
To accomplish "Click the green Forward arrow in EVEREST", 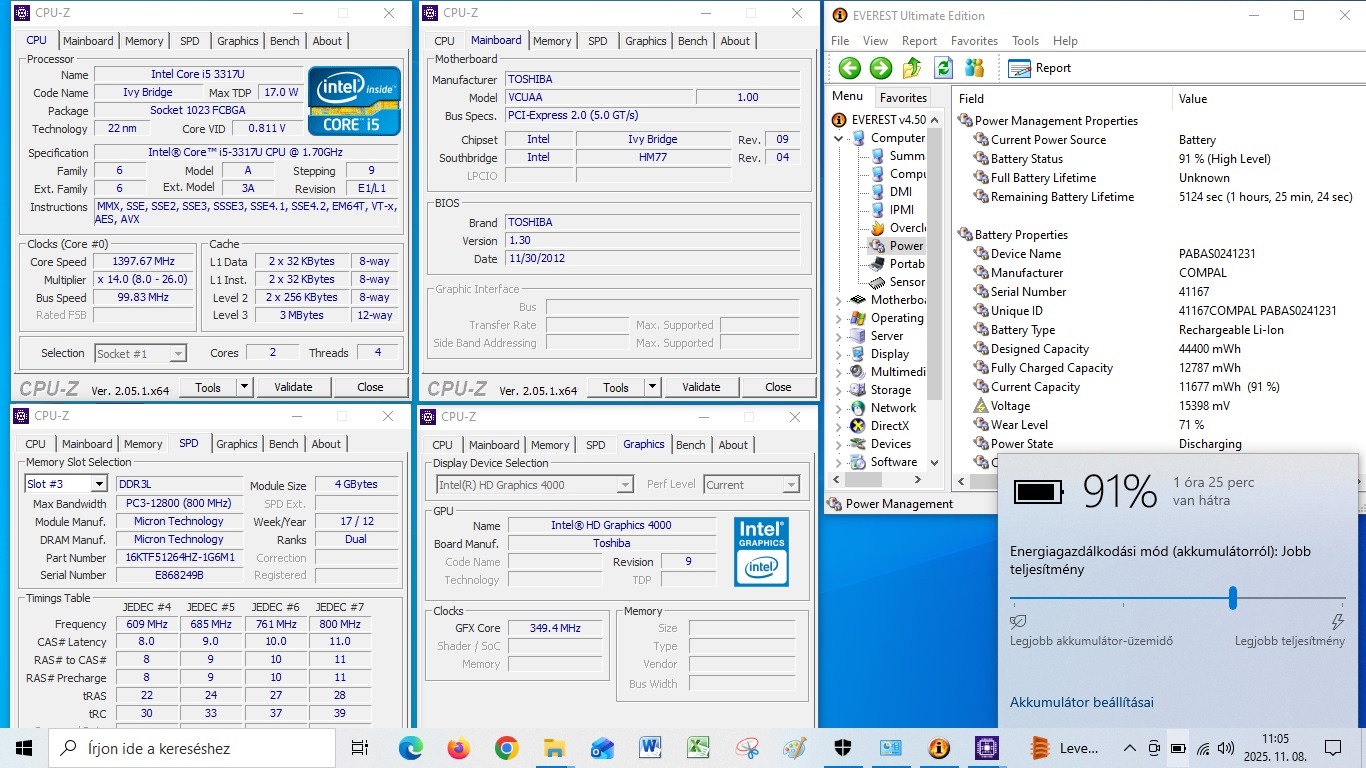I will [x=880, y=68].
